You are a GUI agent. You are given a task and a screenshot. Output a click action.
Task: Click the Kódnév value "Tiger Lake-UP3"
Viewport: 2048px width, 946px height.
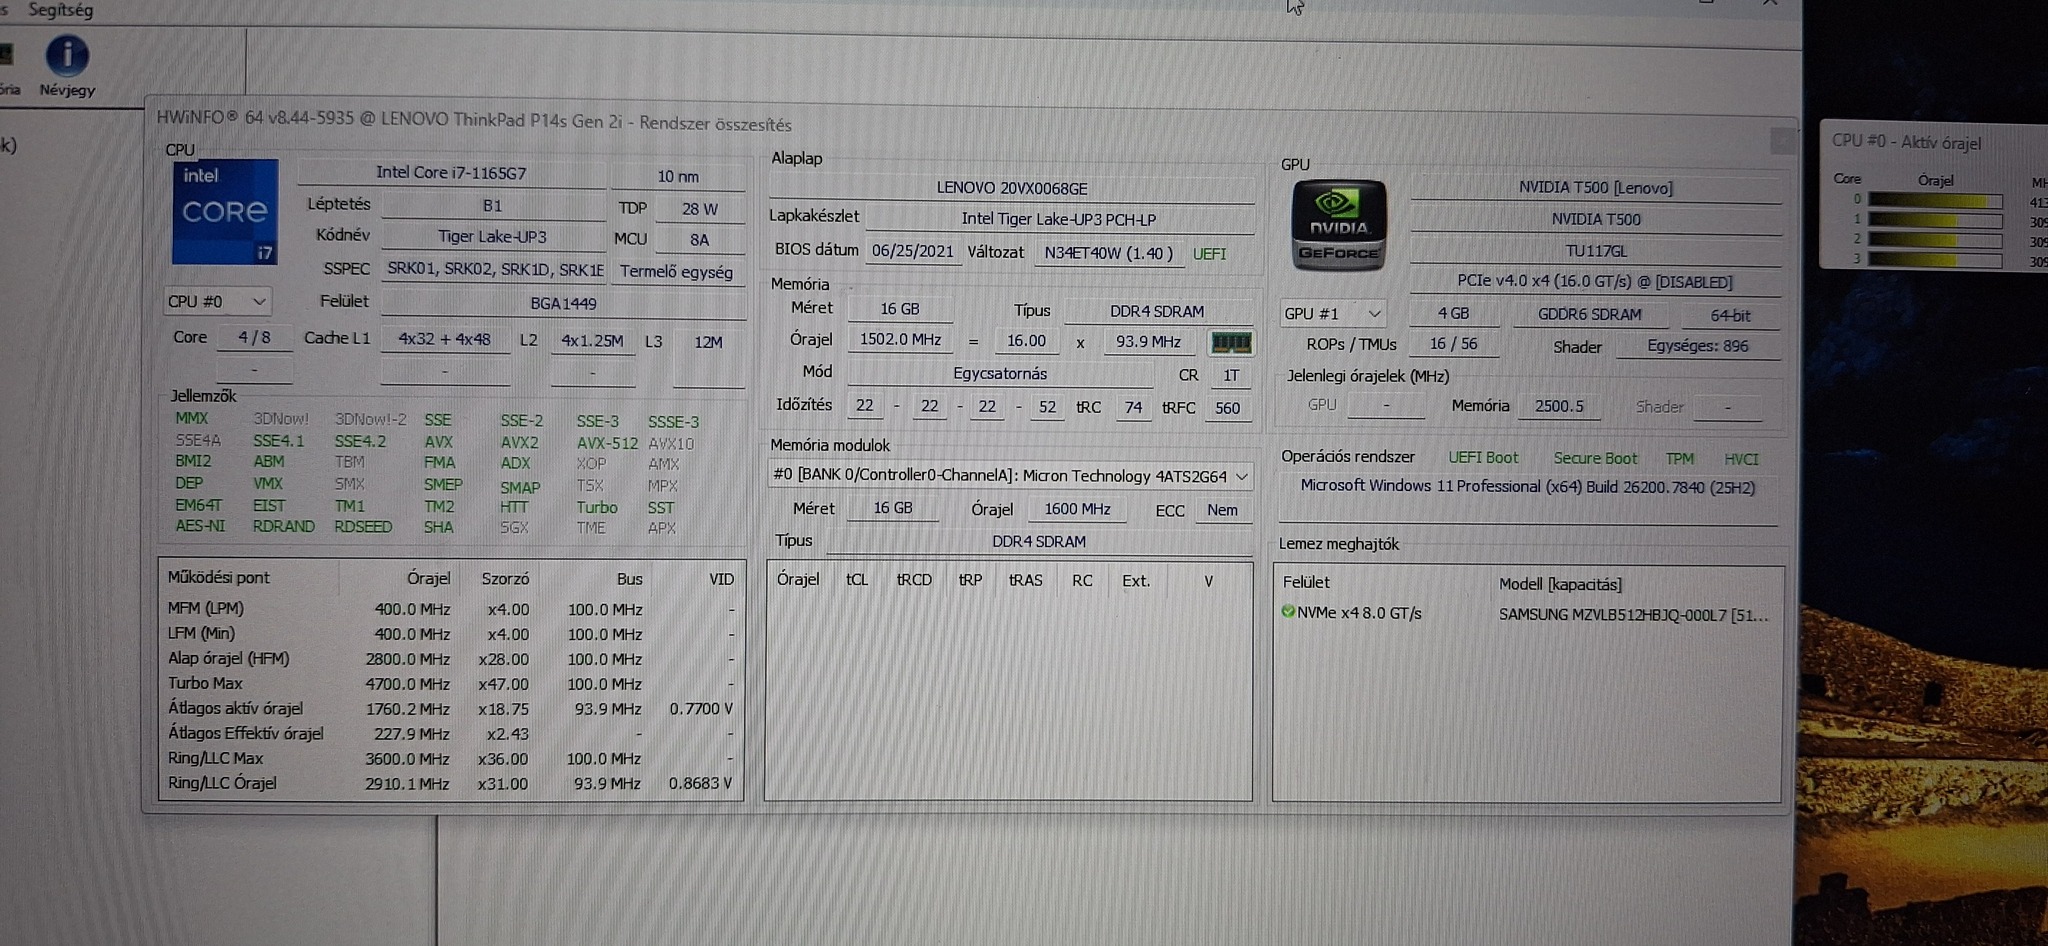click(x=492, y=237)
